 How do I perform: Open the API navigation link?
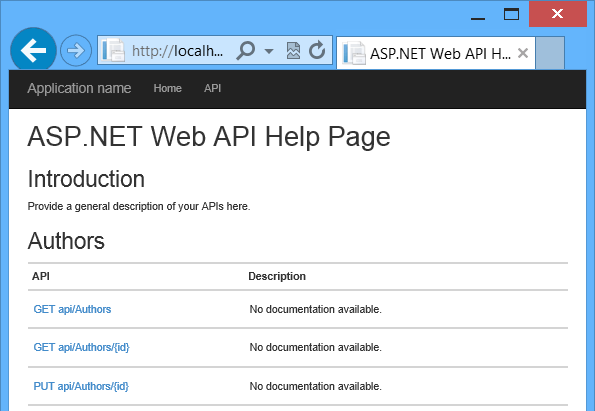pyautogui.click(x=212, y=88)
